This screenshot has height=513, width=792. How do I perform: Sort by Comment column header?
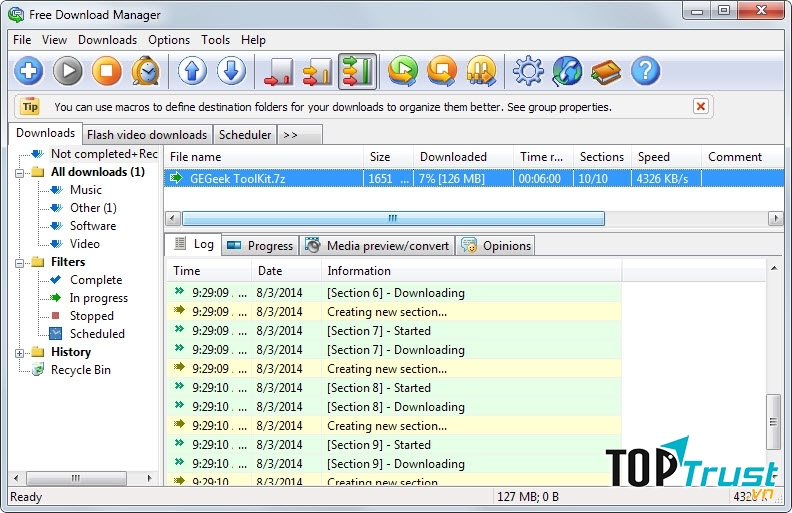(742, 157)
